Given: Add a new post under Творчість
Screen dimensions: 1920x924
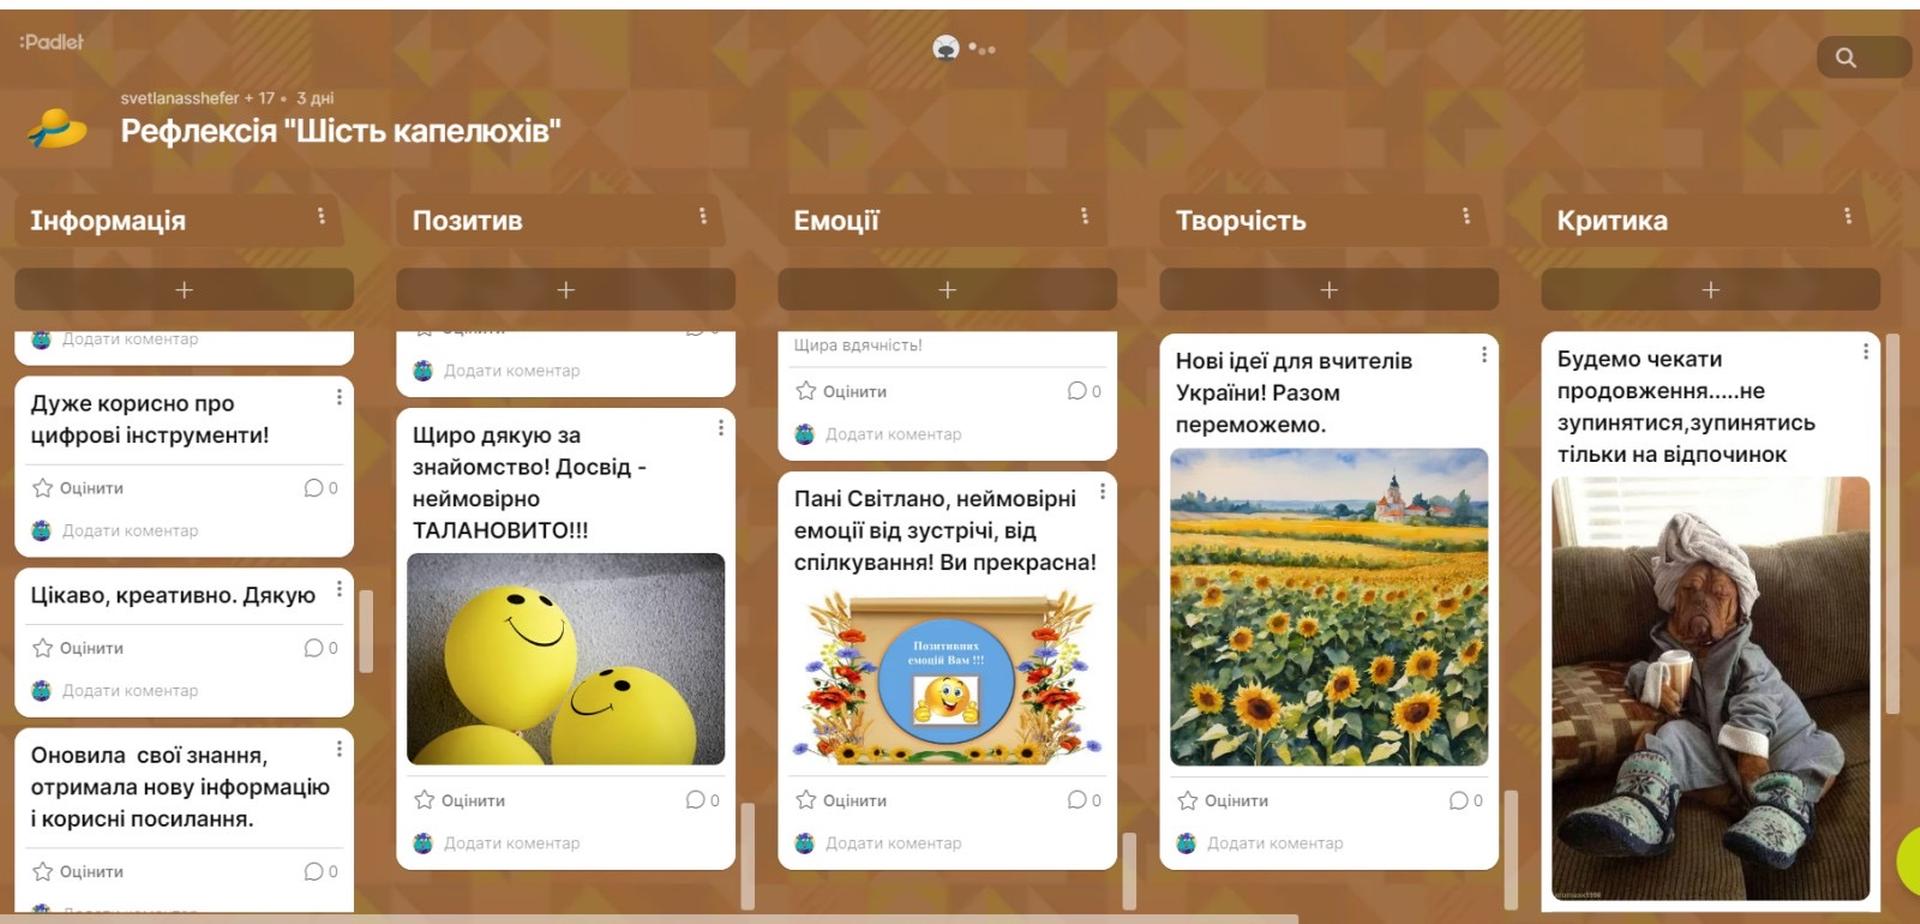Looking at the screenshot, I should 1328,290.
